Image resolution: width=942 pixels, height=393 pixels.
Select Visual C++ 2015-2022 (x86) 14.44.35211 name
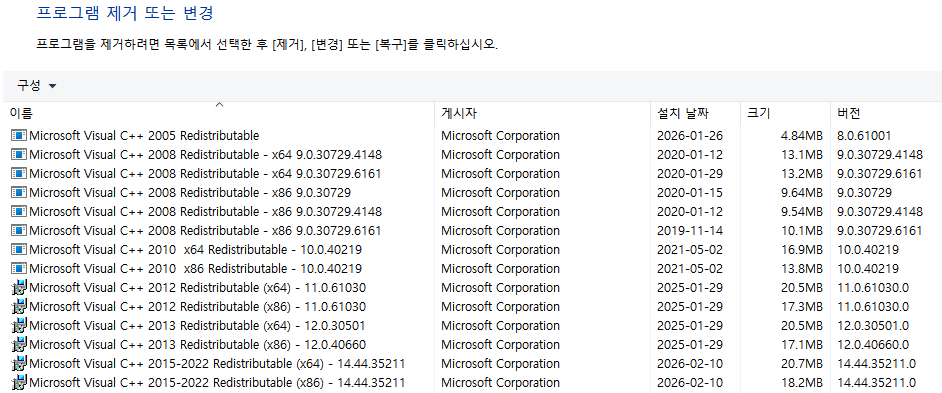pos(217,383)
